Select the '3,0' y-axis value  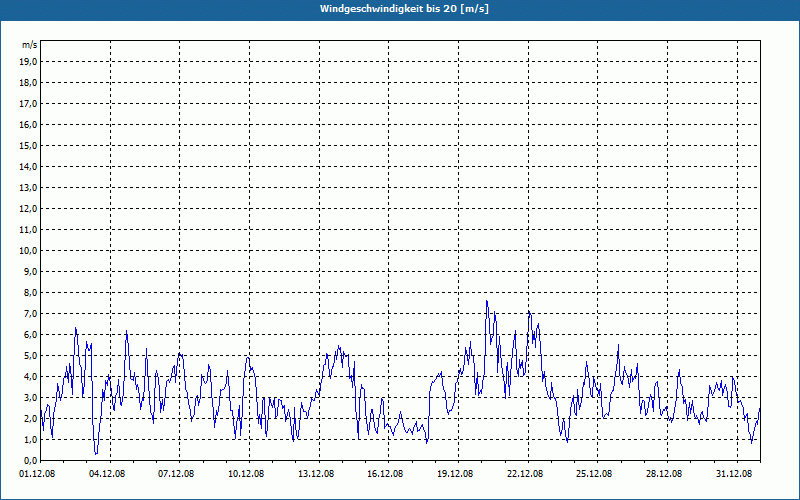(30, 397)
